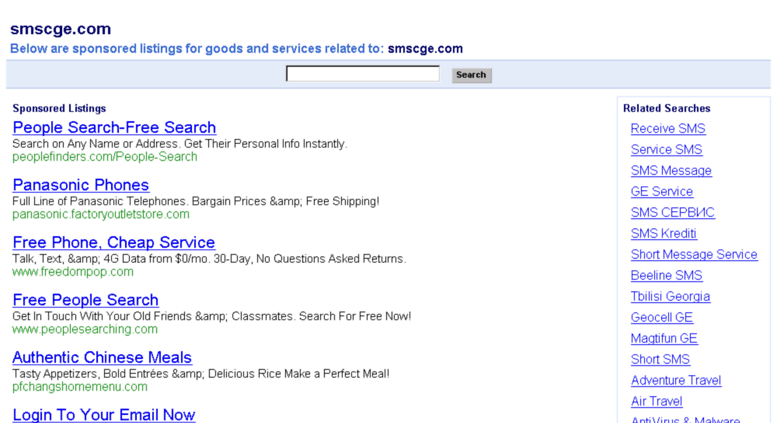This screenshot has width=777, height=423.
Task: Click www.peoplesearching.com URL text
Action: [x=85, y=329]
